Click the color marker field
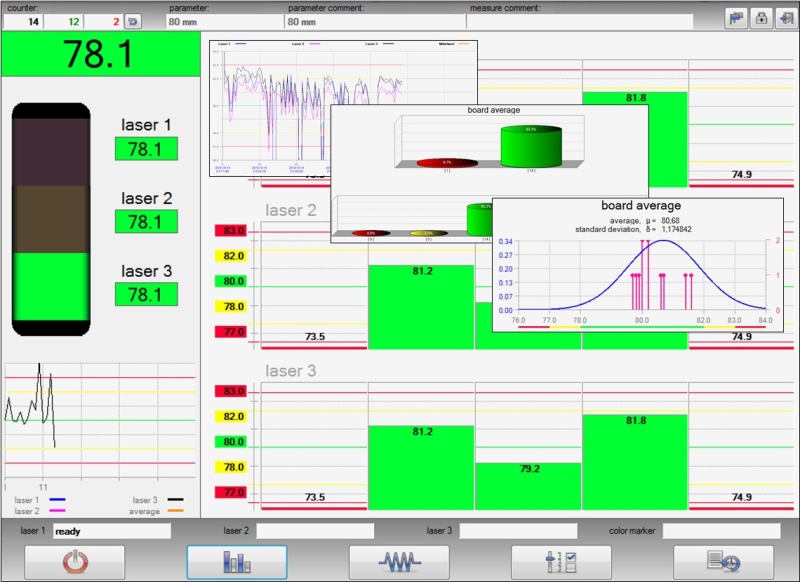This screenshot has width=800, height=582. coord(721,531)
